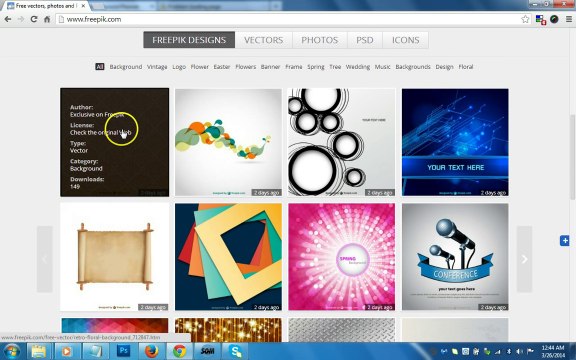576x360 pixels.
Task: Launch the media player taskbar icon
Action: (67, 351)
